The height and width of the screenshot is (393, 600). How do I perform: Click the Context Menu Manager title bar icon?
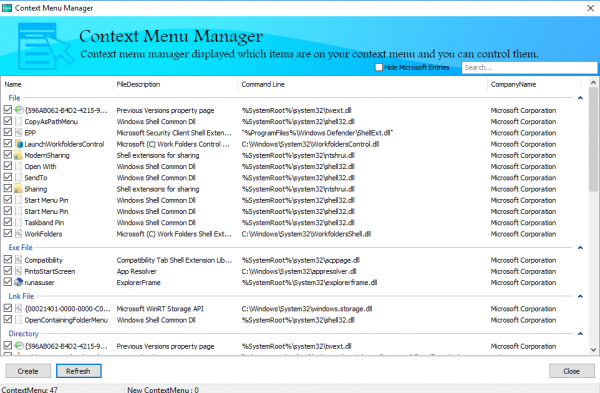7,8
